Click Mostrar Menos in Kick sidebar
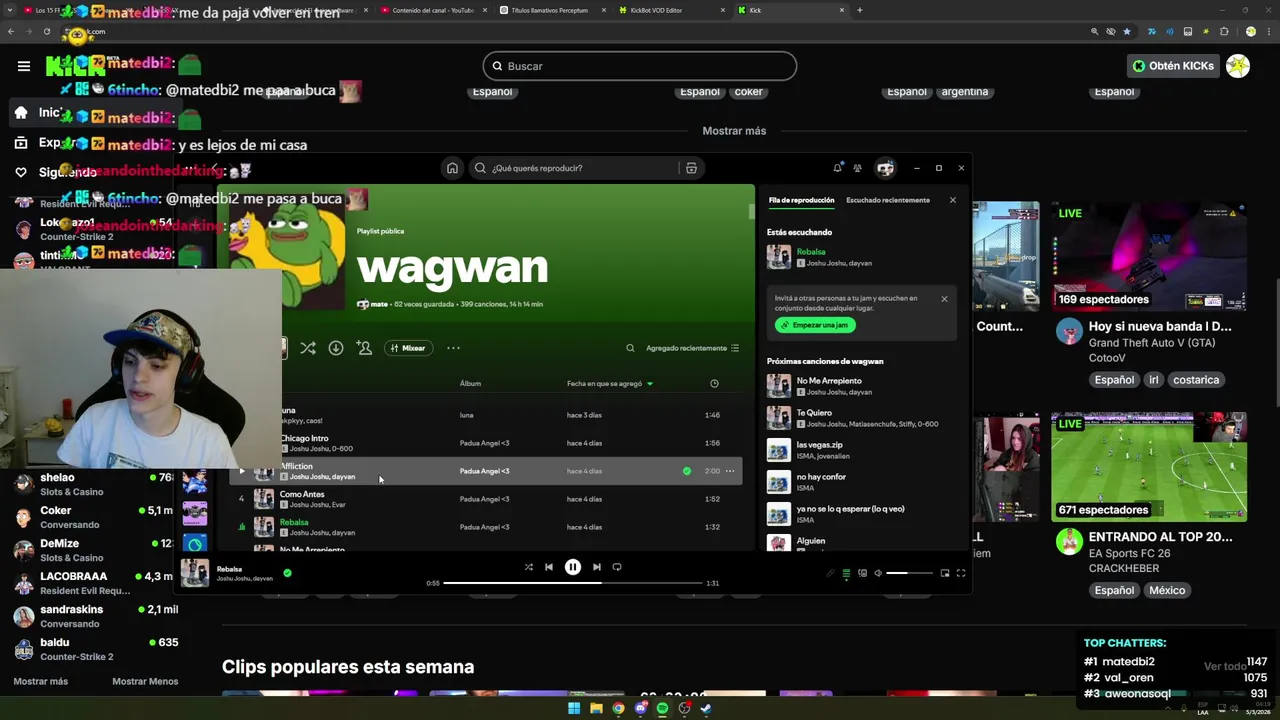Image resolution: width=1280 pixels, height=720 pixels. pos(145,681)
